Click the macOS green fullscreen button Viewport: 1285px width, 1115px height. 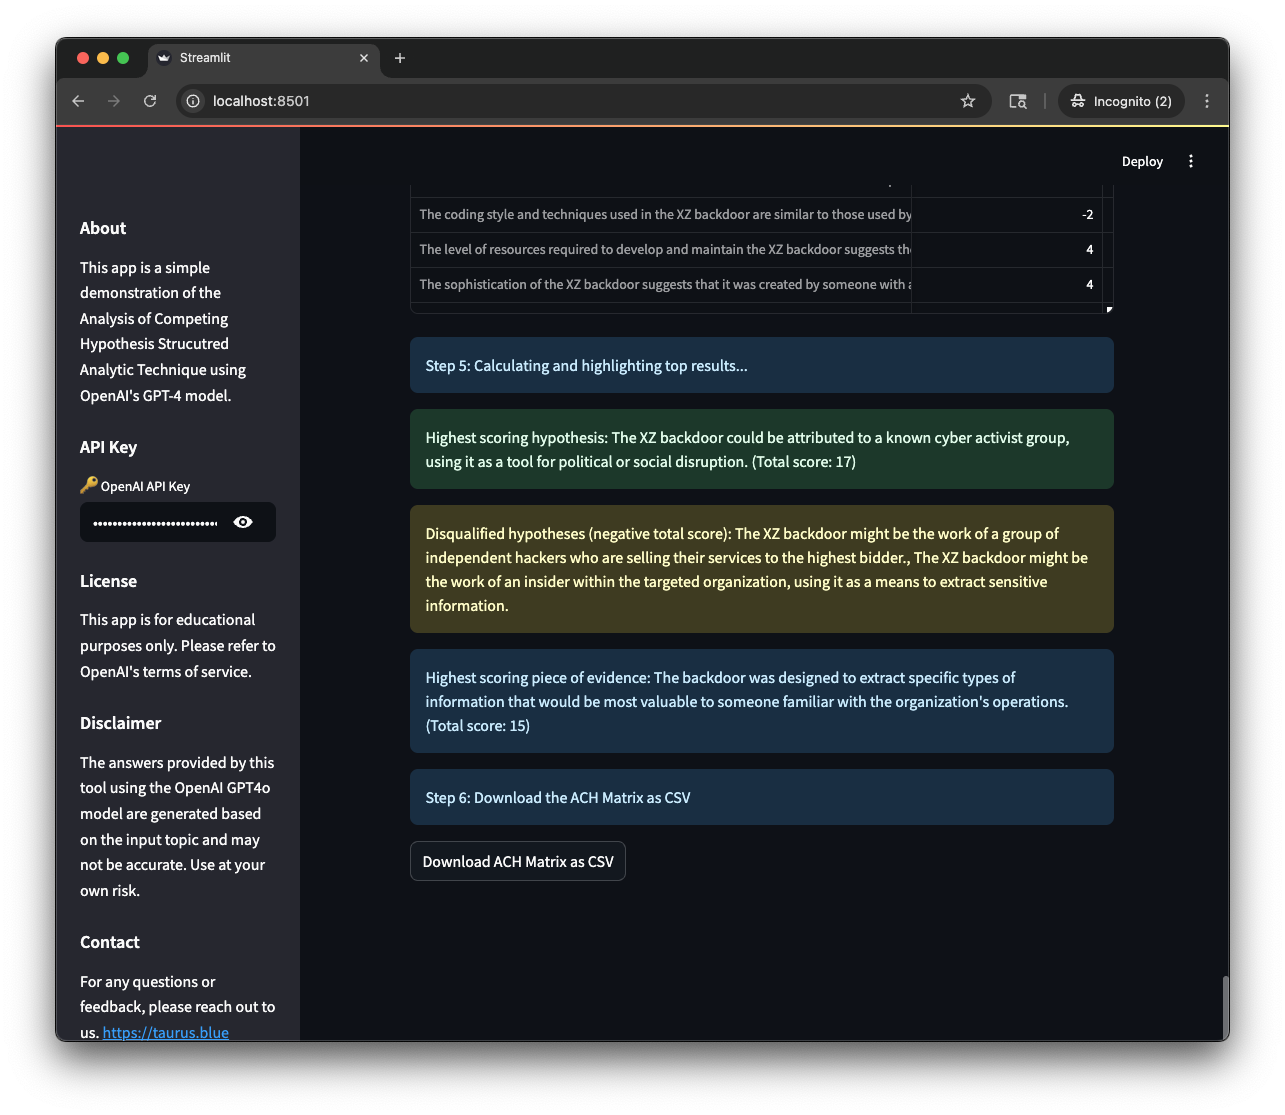pyautogui.click(x=123, y=58)
